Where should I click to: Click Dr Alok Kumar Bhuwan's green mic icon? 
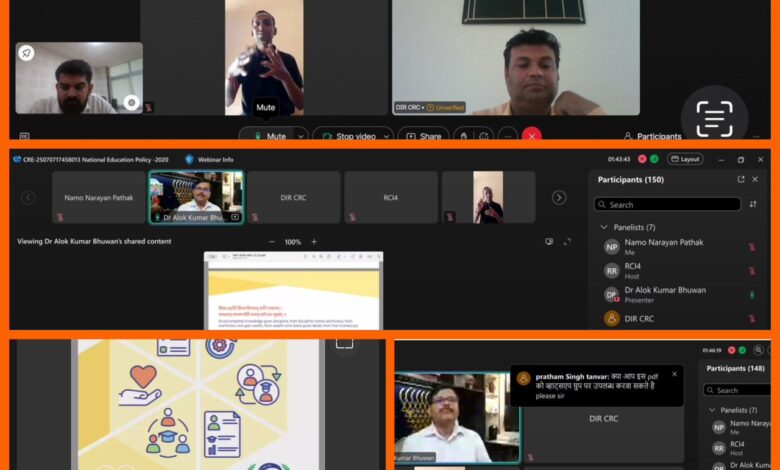752,295
